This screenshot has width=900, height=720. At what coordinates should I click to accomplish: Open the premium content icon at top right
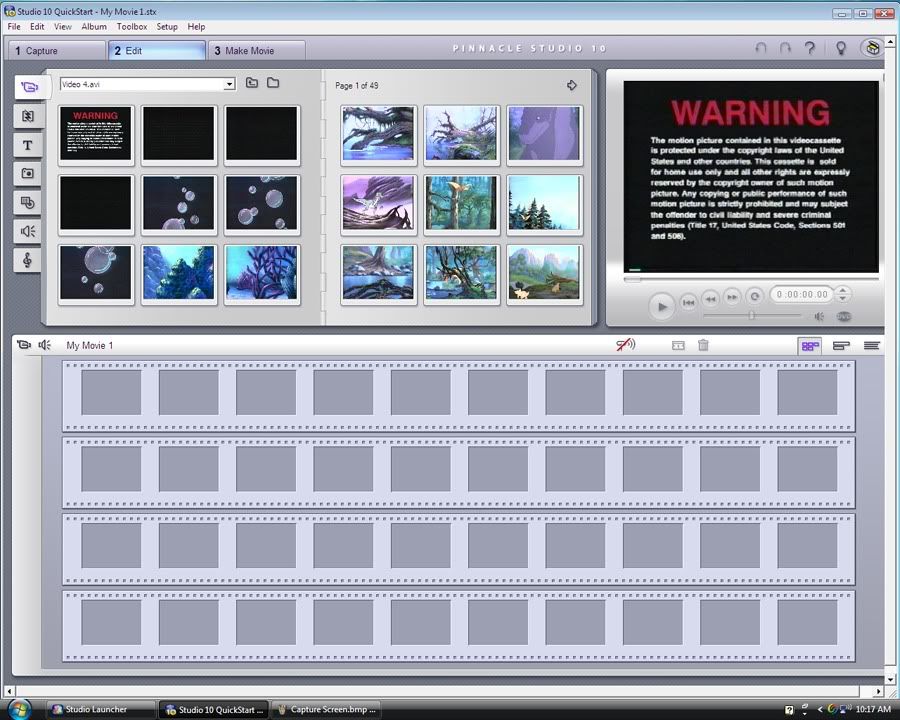pos(872,48)
